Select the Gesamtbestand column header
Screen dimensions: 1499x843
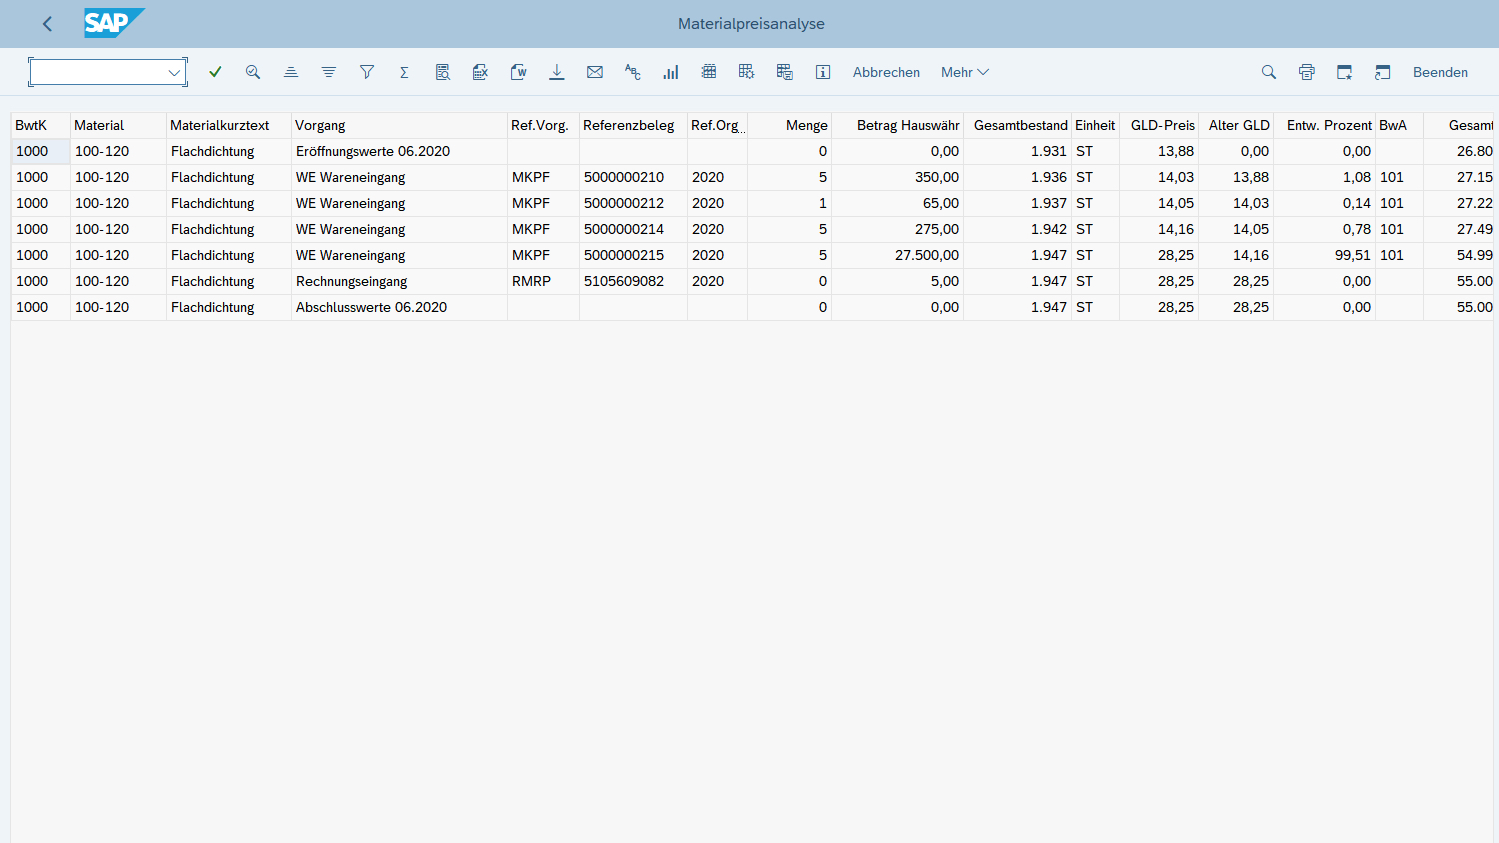[x=1018, y=125]
